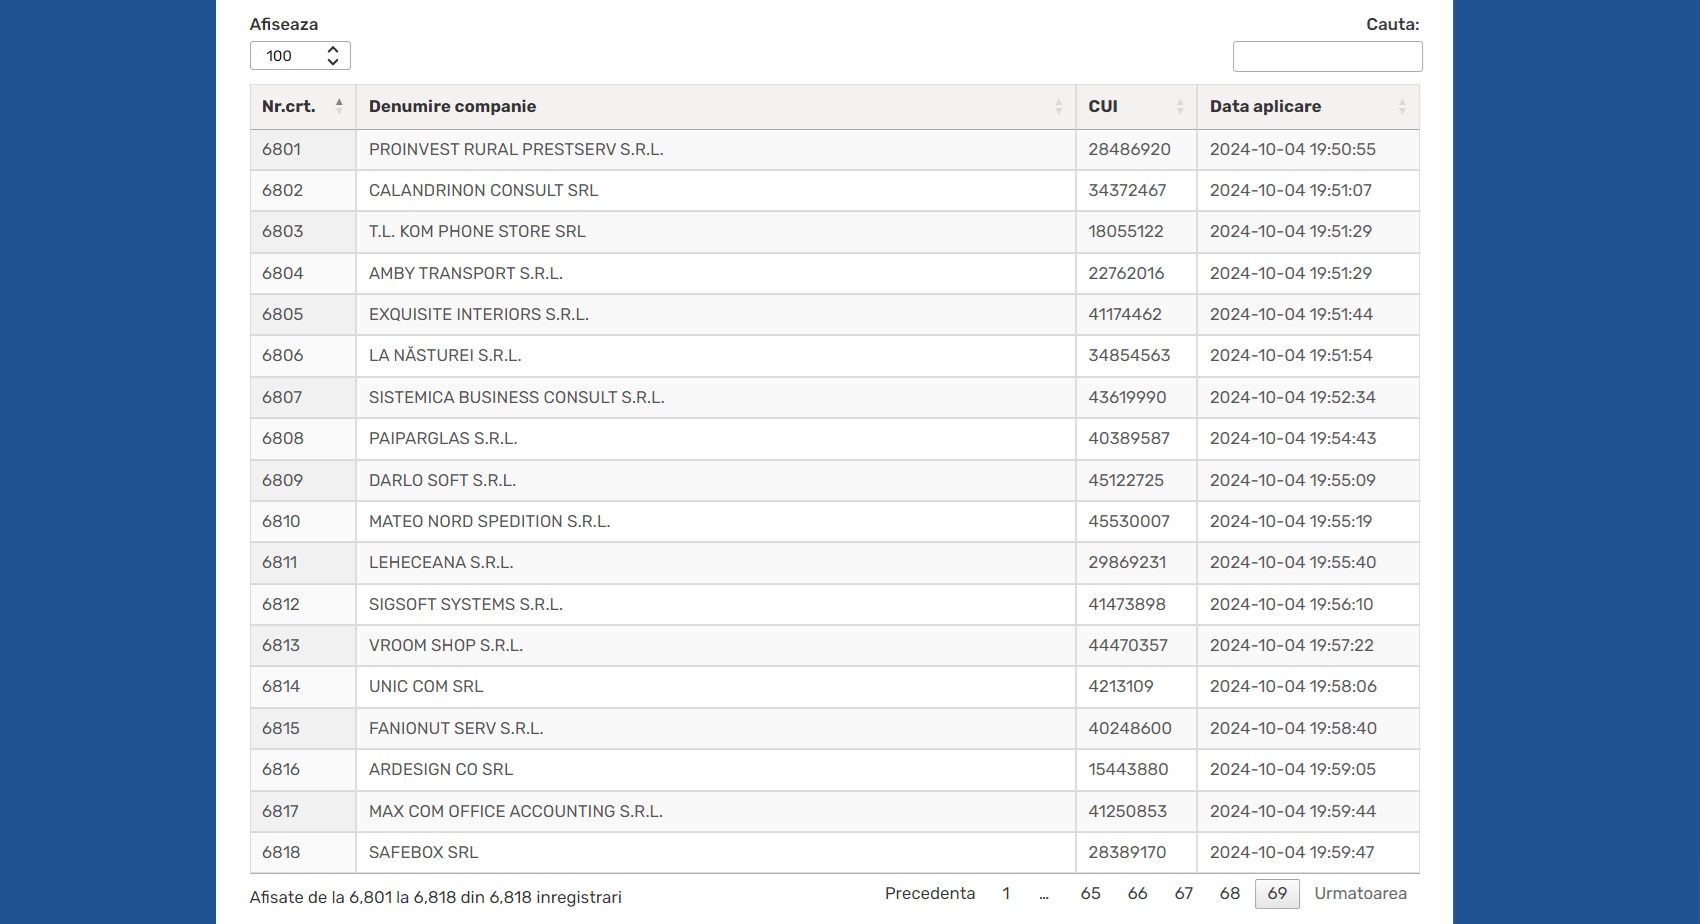
Task: Select VROOM SHOP S.R.L. name
Action: click(446, 646)
